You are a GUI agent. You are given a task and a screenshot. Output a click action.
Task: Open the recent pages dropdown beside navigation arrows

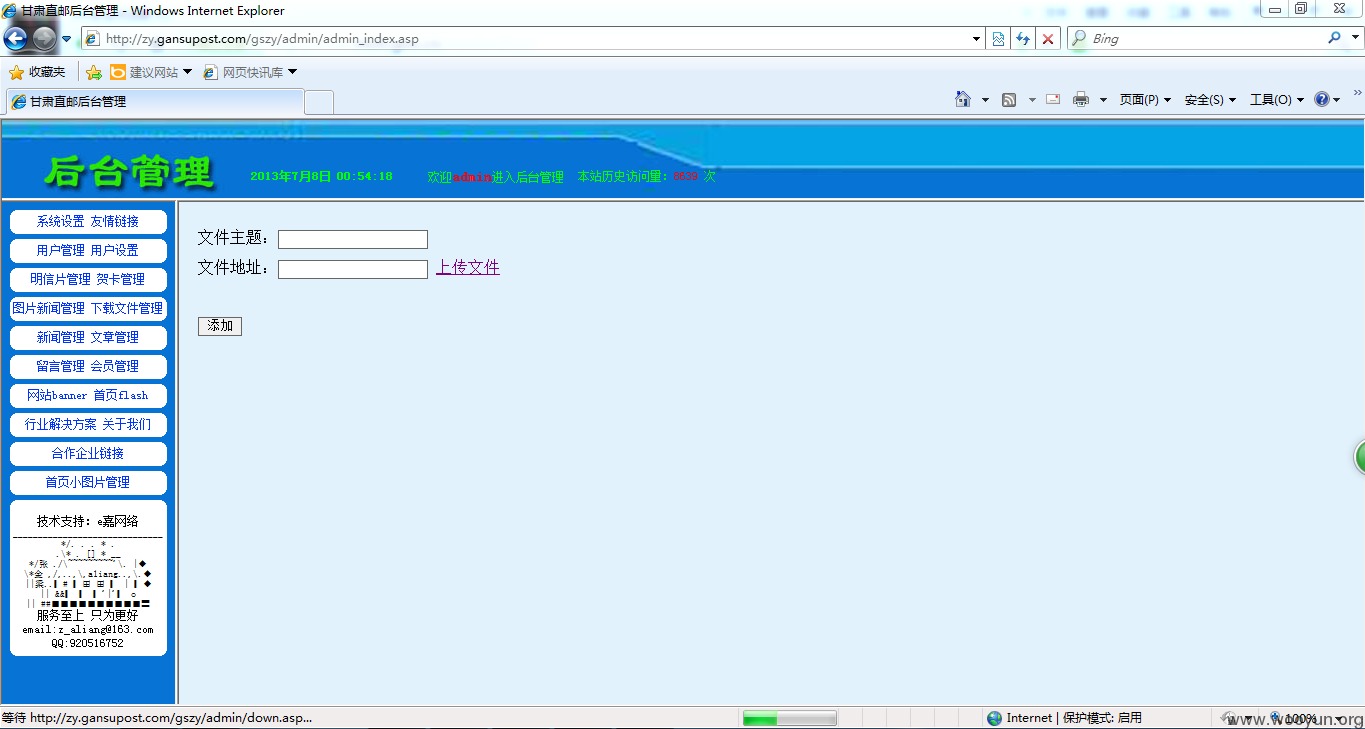[x=67, y=39]
